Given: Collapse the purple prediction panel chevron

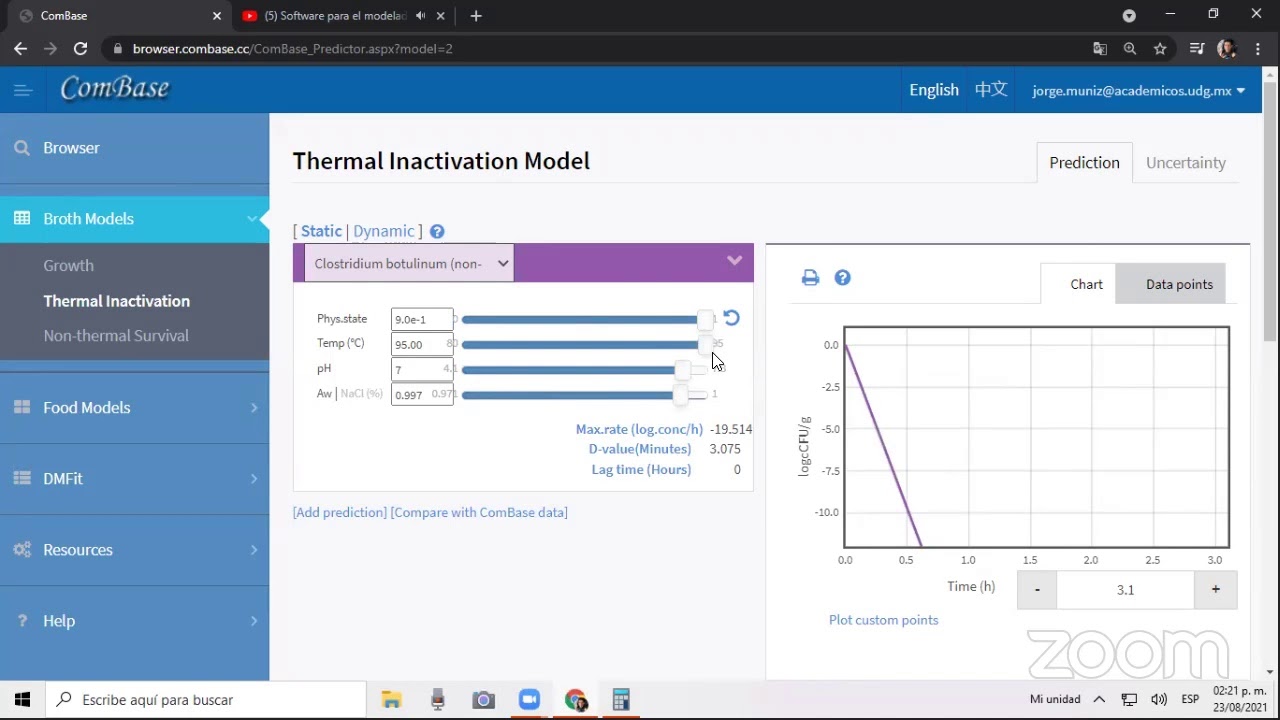Looking at the screenshot, I should pyautogui.click(x=735, y=261).
